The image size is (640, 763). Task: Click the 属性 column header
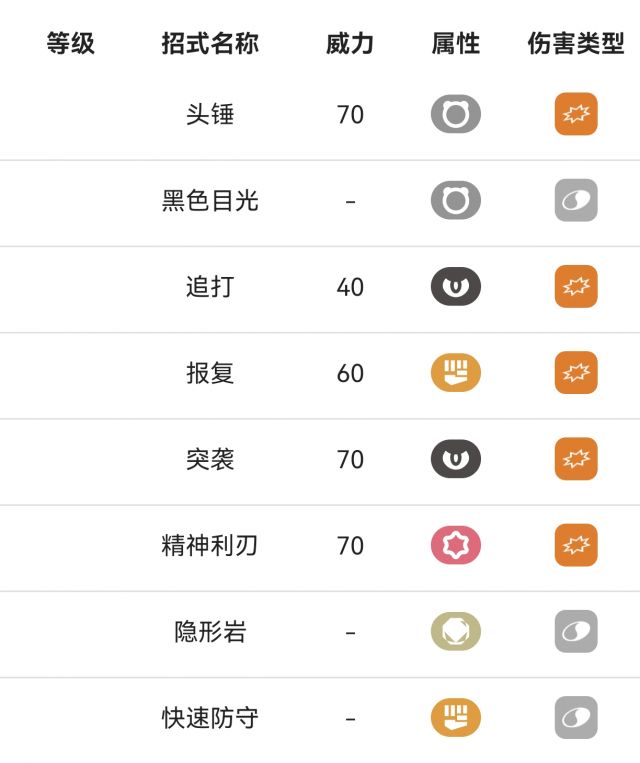pyautogui.click(x=456, y=43)
